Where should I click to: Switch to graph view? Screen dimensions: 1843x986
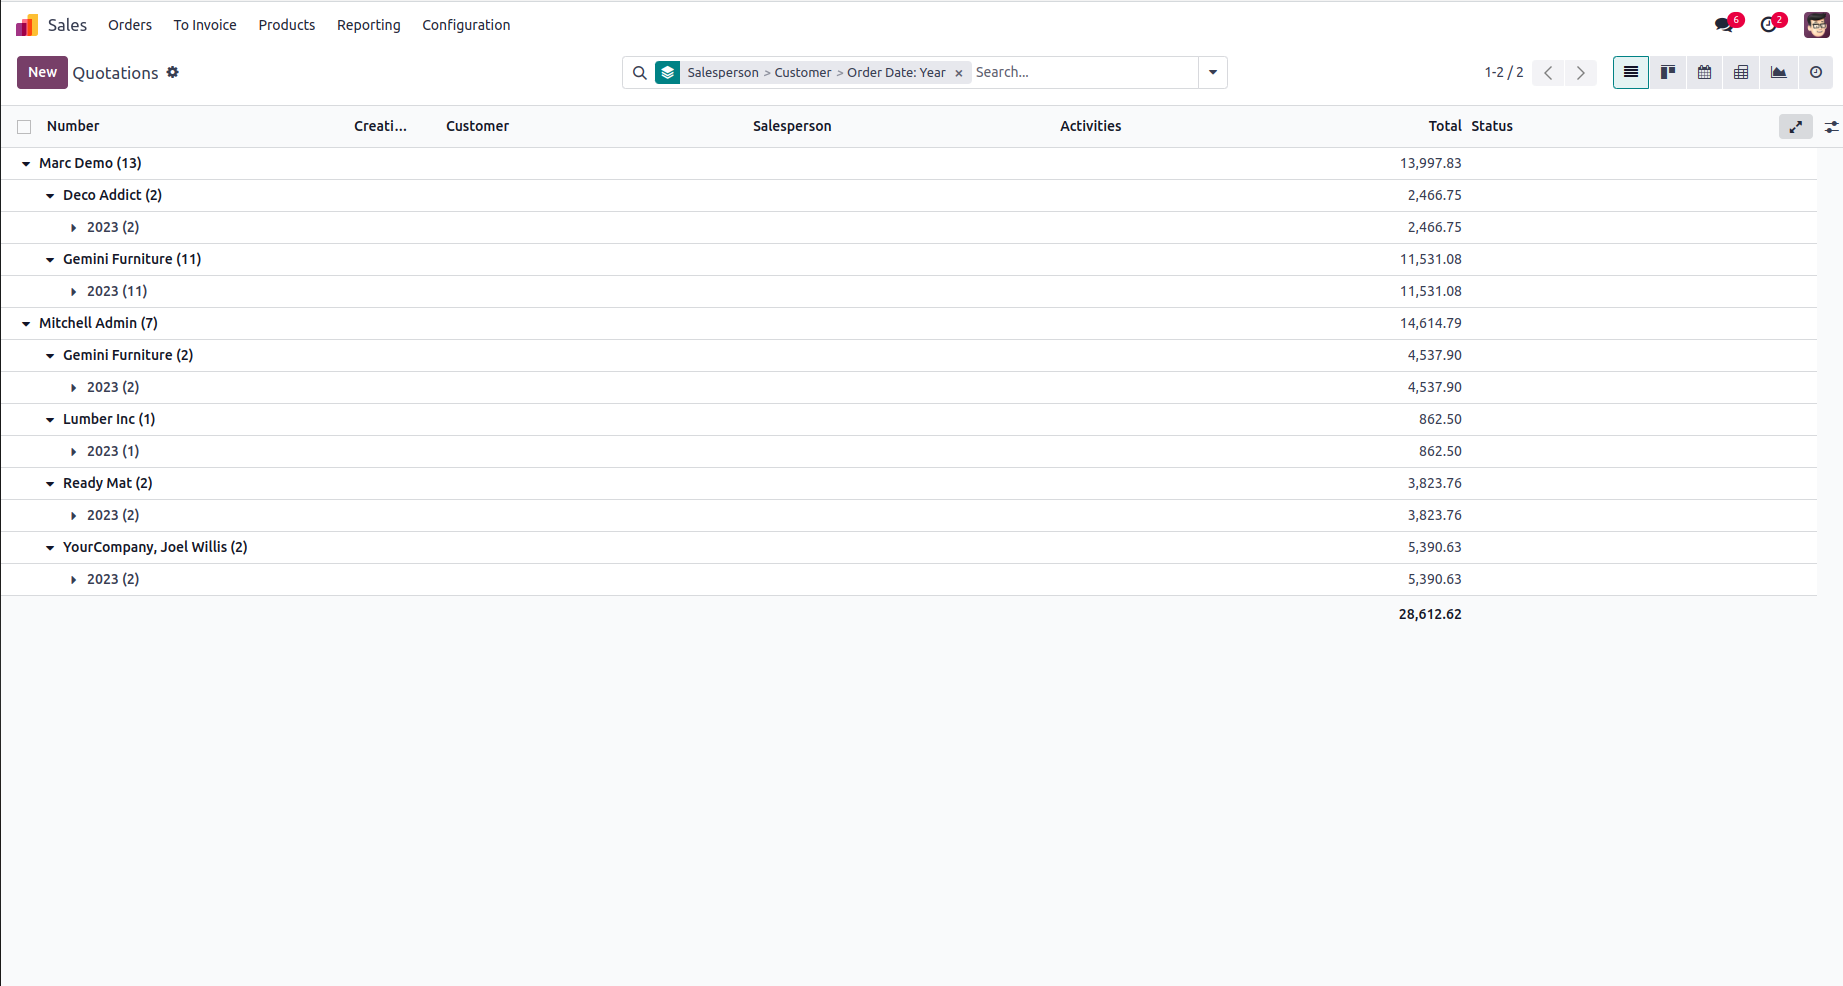click(1778, 72)
